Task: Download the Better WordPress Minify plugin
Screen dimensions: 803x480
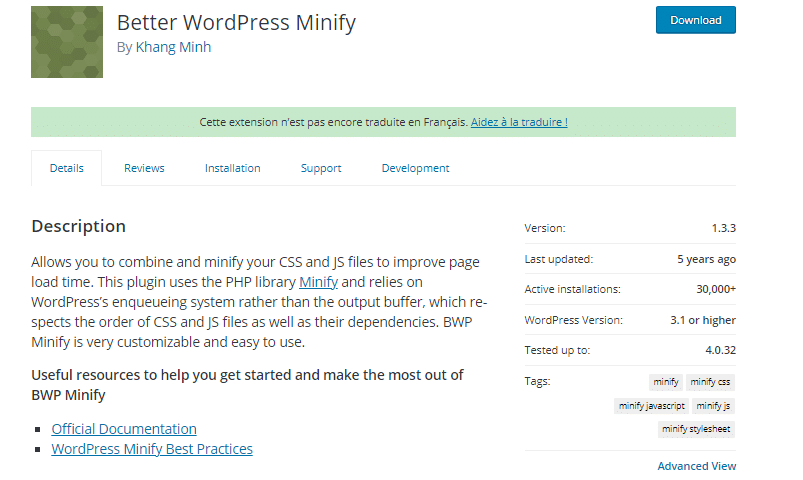Action: 695,20
